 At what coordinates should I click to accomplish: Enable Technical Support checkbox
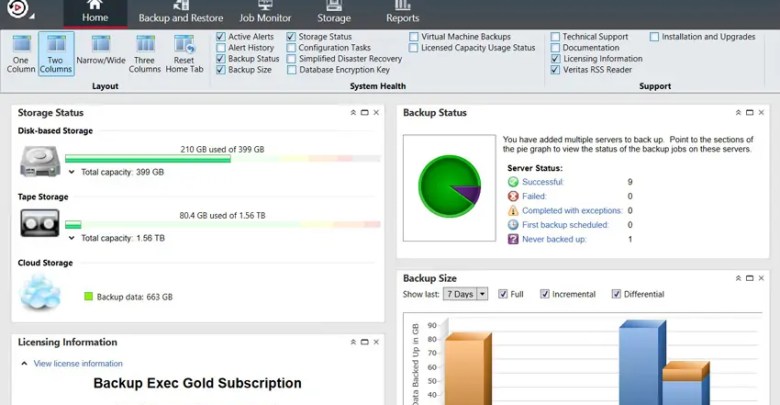pyautogui.click(x=555, y=37)
